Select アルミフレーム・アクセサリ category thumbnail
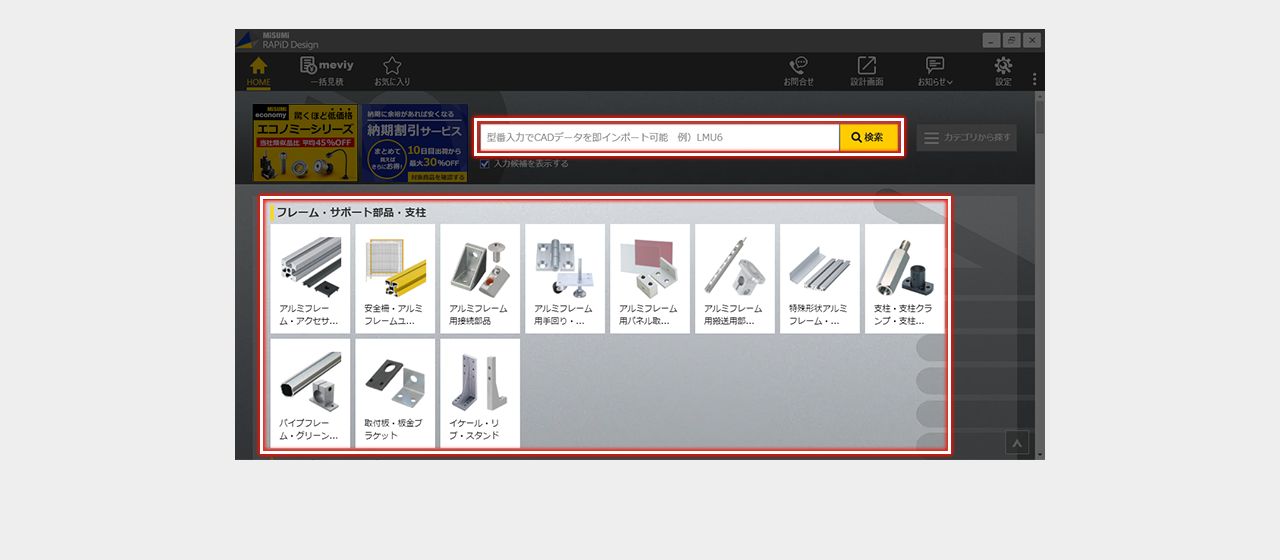The image size is (1280, 560). click(310, 278)
